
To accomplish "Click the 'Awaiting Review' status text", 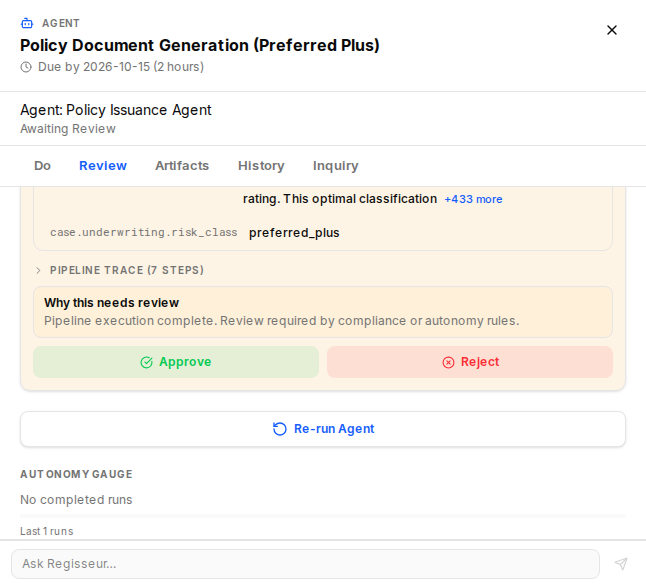I will (68, 129).
